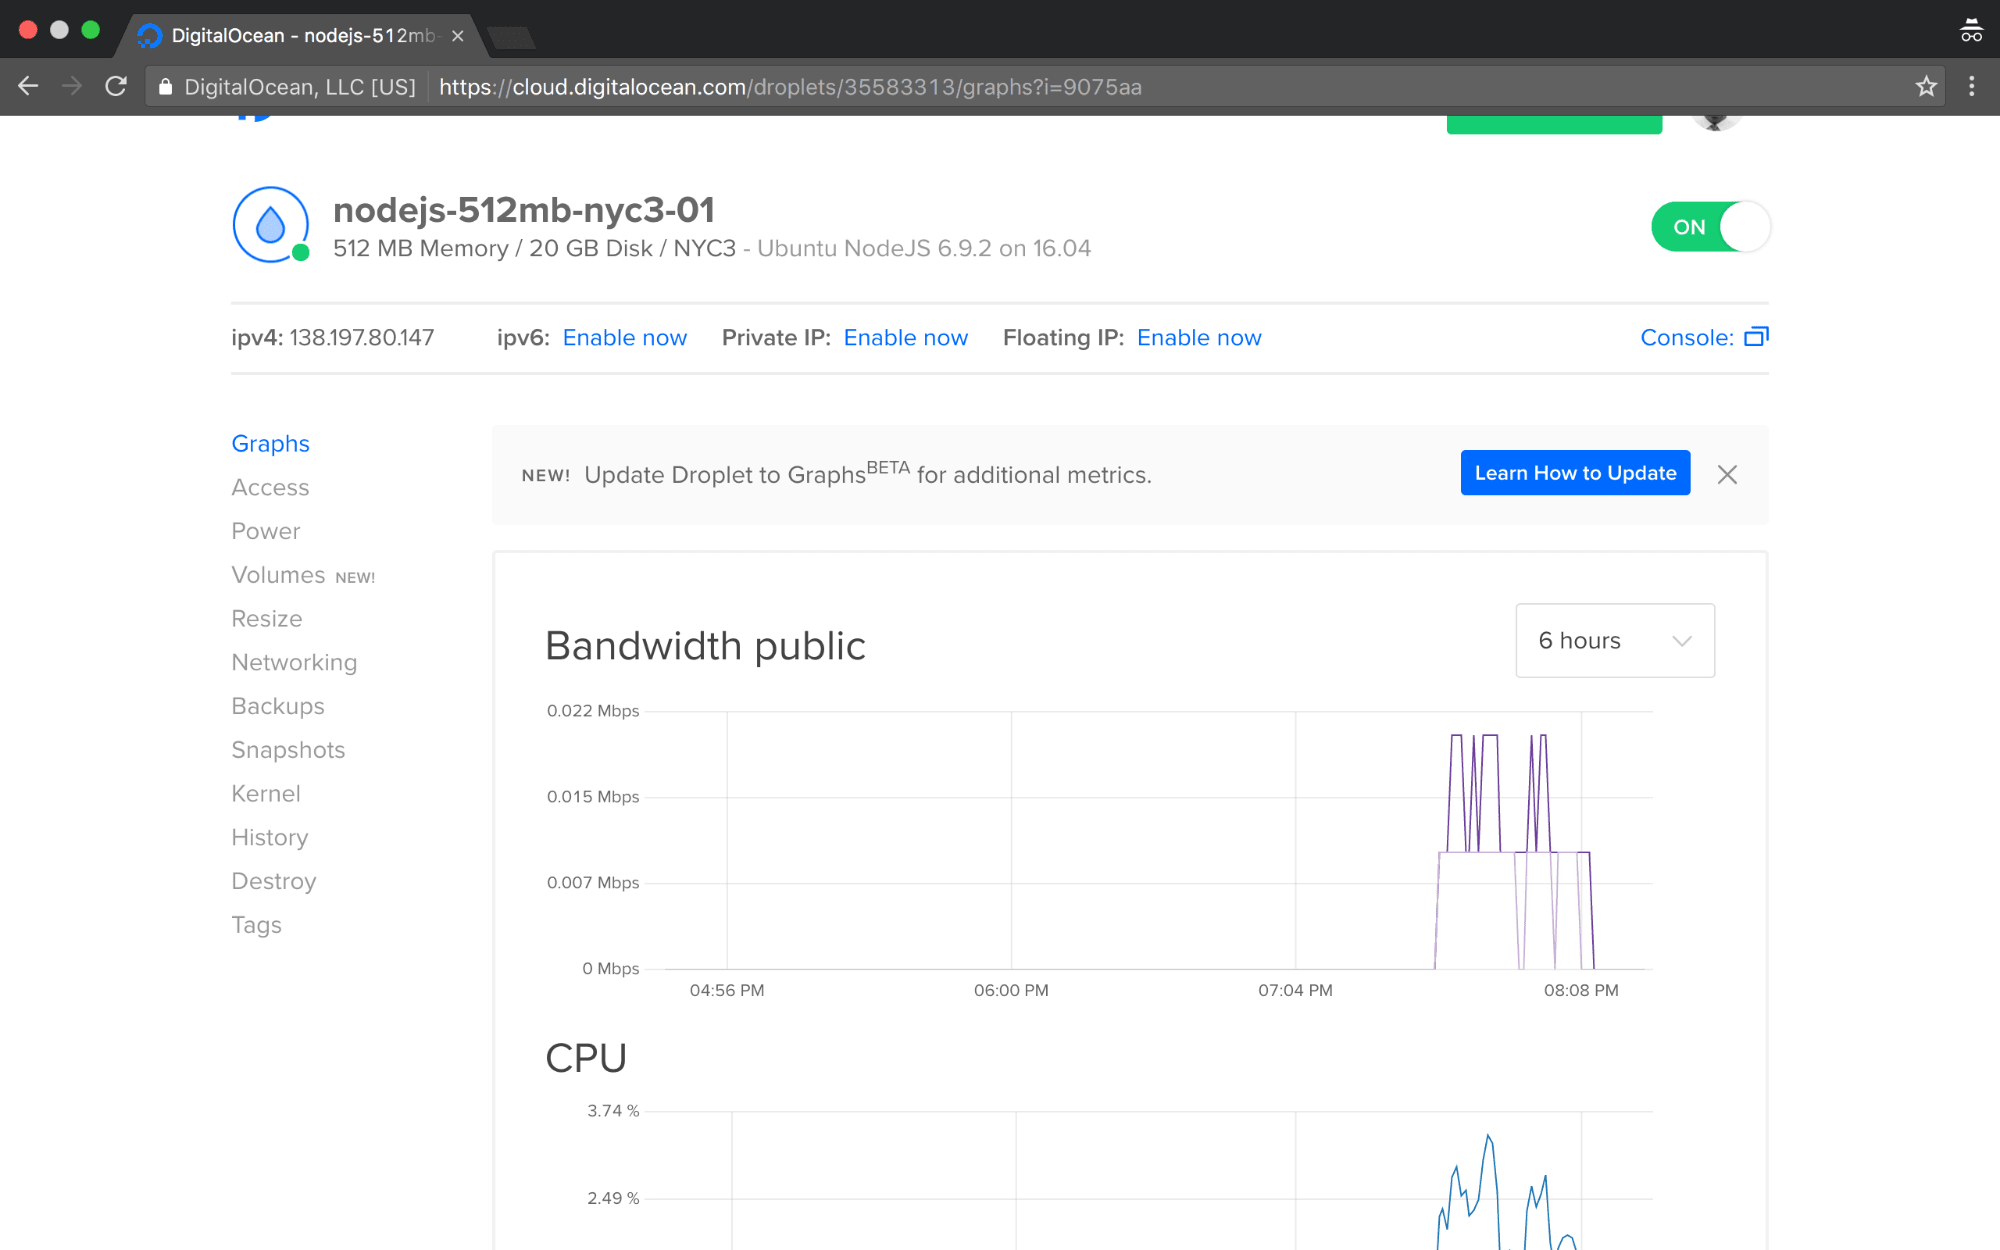This screenshot has width=2000, height=1250.
Task: Click the 3.74 % CPU axis label
Action: (613, 1111)
